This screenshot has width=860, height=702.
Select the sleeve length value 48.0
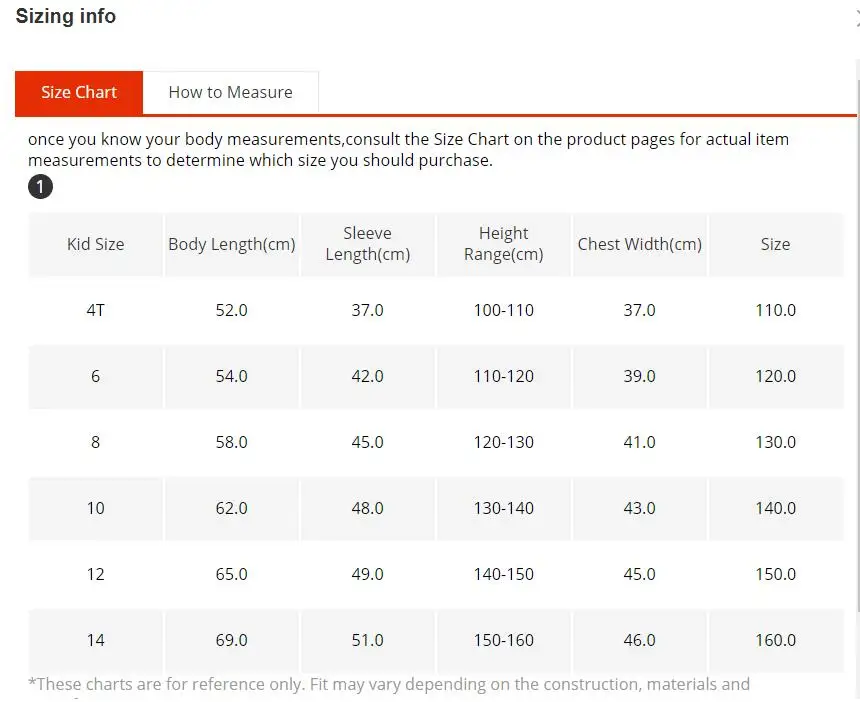(367, 508)
